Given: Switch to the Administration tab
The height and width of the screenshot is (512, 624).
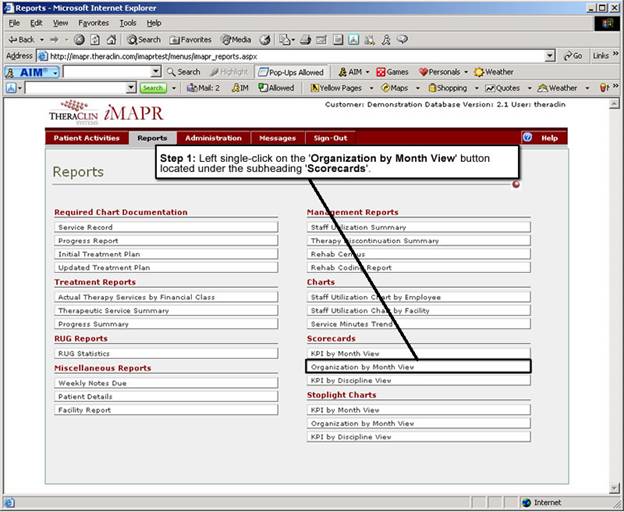Looking at the screenshot, I should 213,138.
